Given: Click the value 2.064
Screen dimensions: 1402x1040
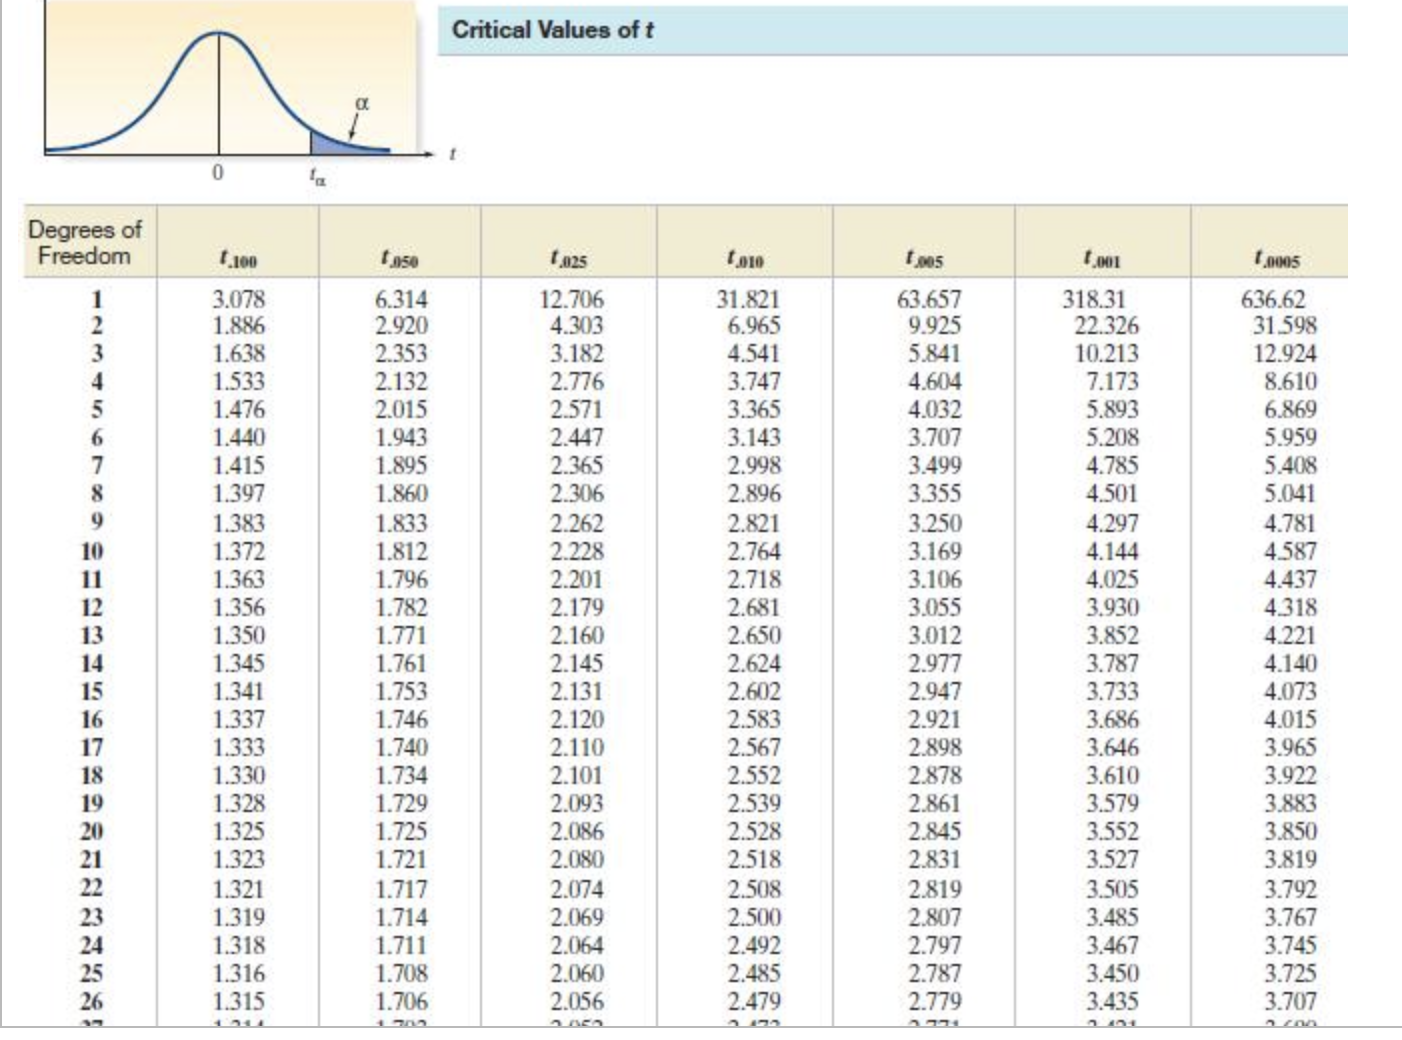Looking at the screenshot, I should coord(577,945).
